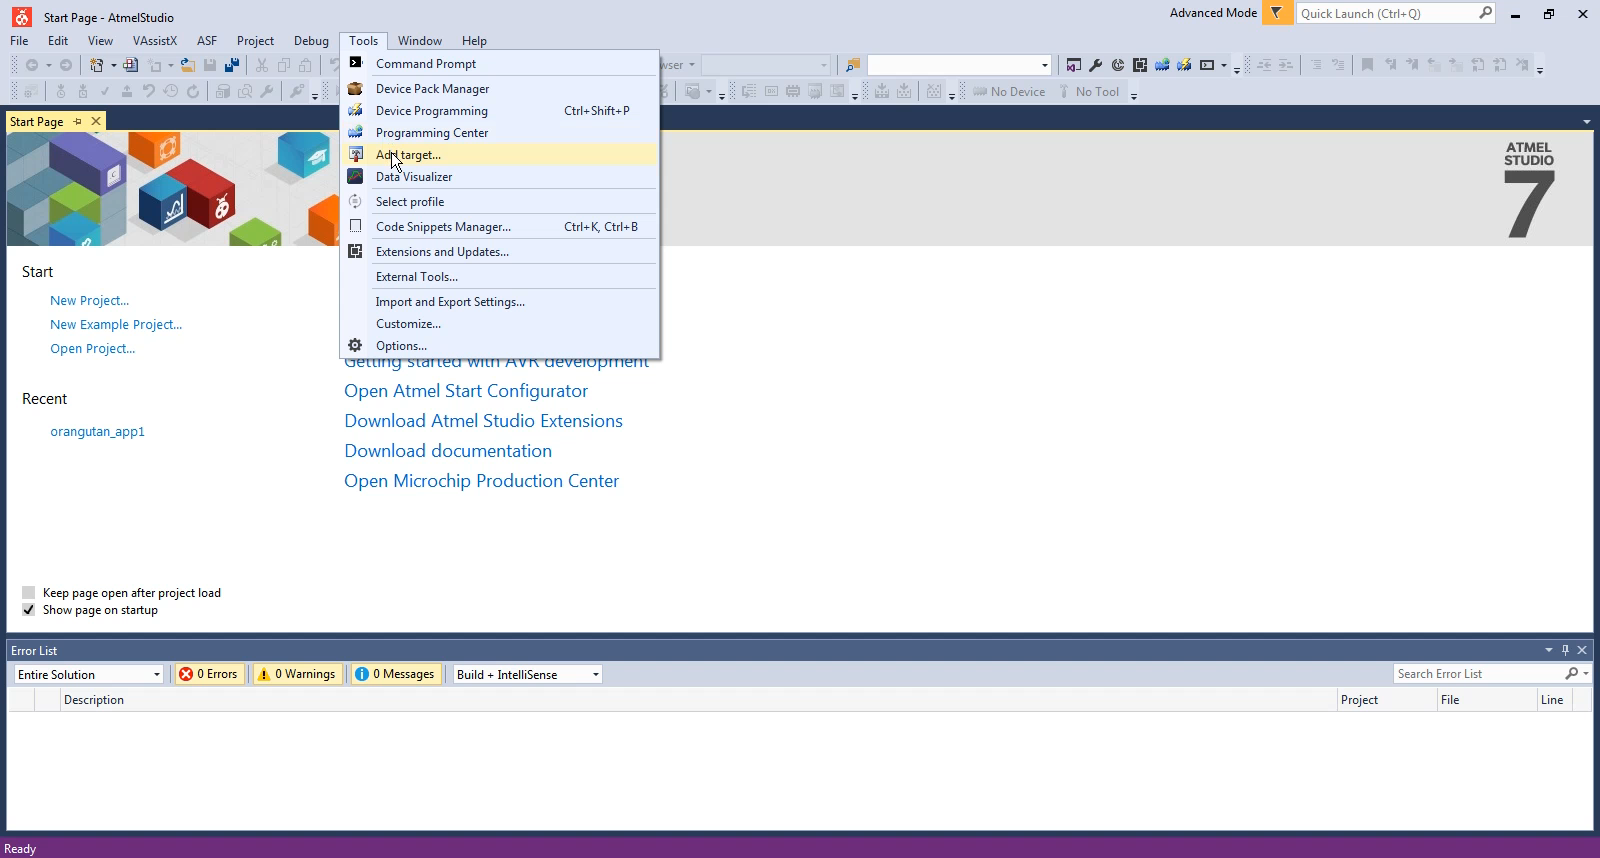Screen dimensions: 1600x858
Task: Open Device Pack Manager
Action: [500, 88]
